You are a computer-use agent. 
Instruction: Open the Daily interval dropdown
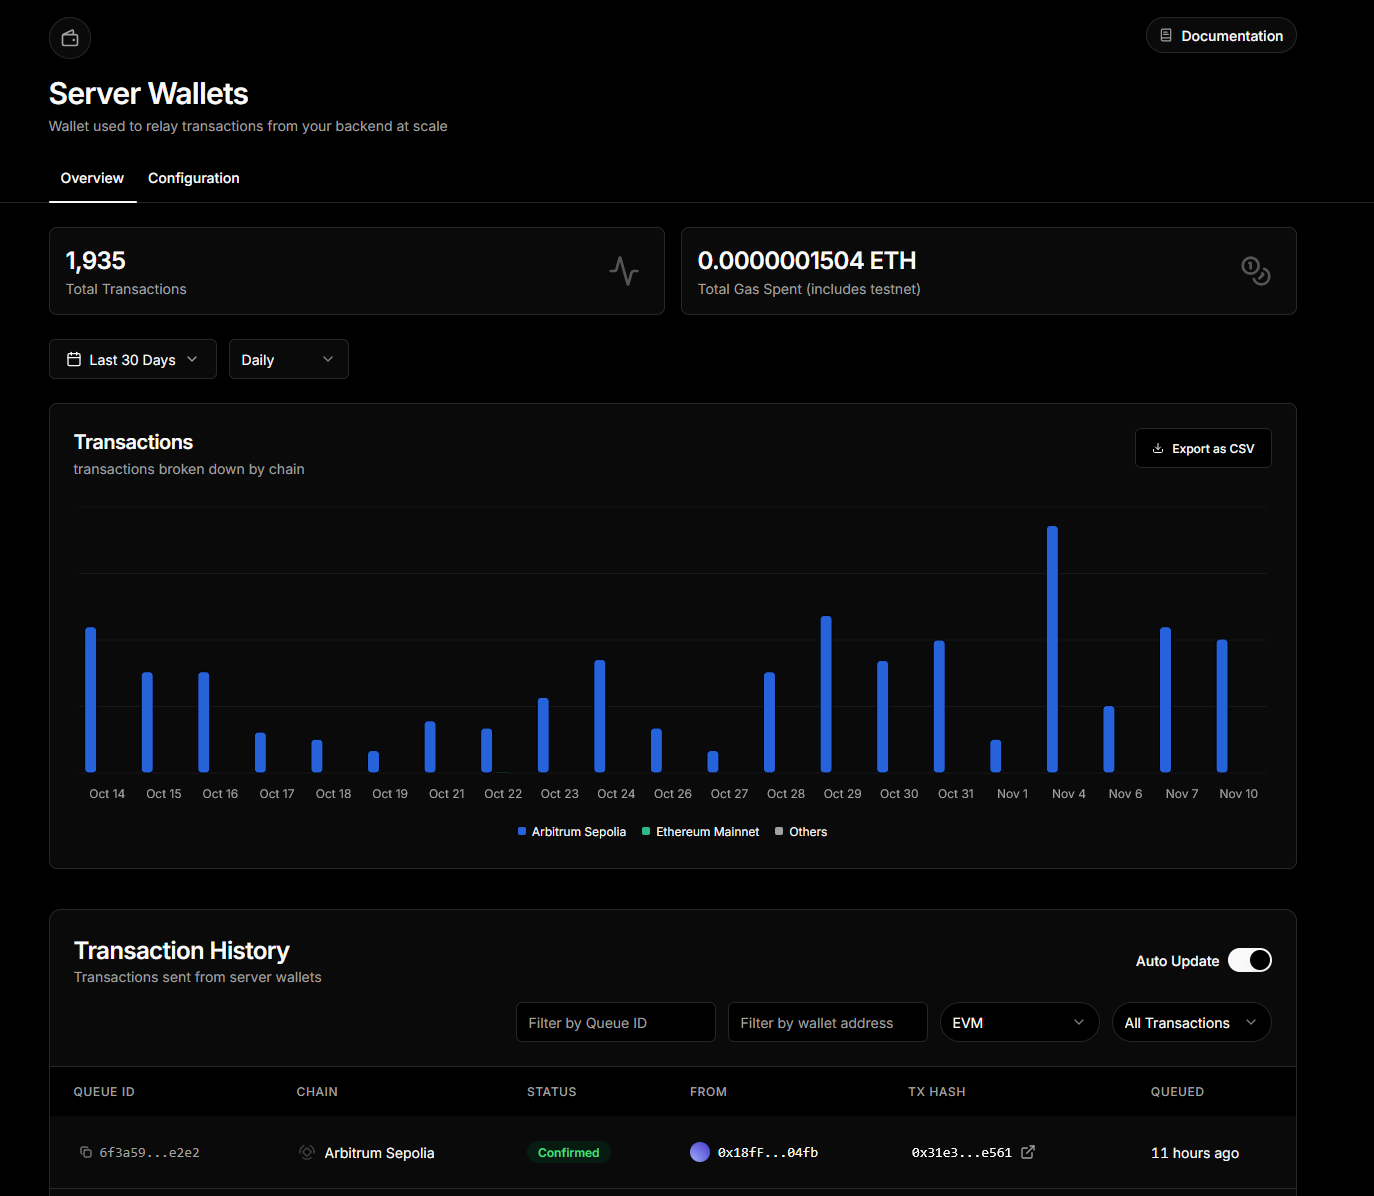coord(288,359)
